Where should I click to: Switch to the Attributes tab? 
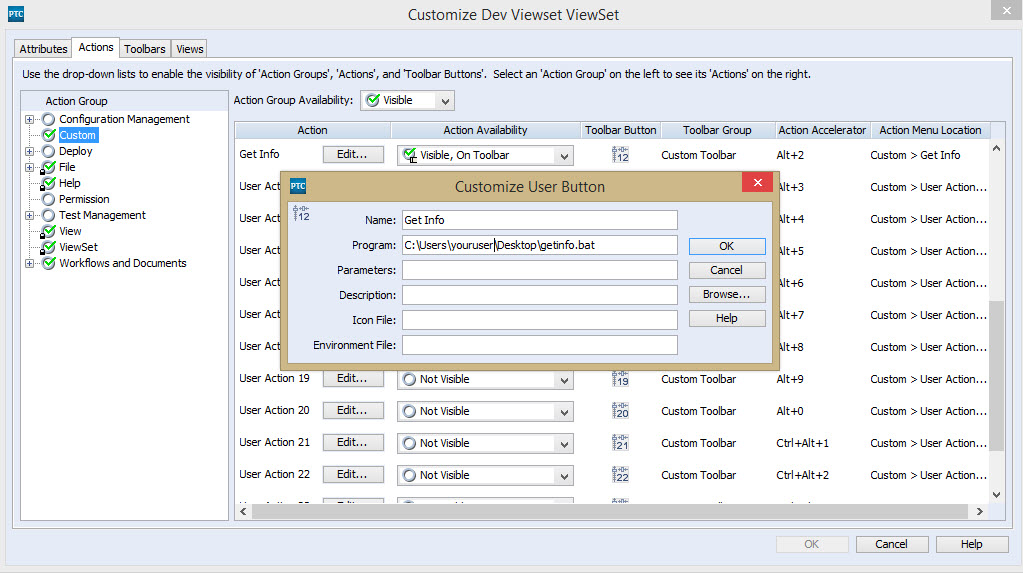point(43,49)
